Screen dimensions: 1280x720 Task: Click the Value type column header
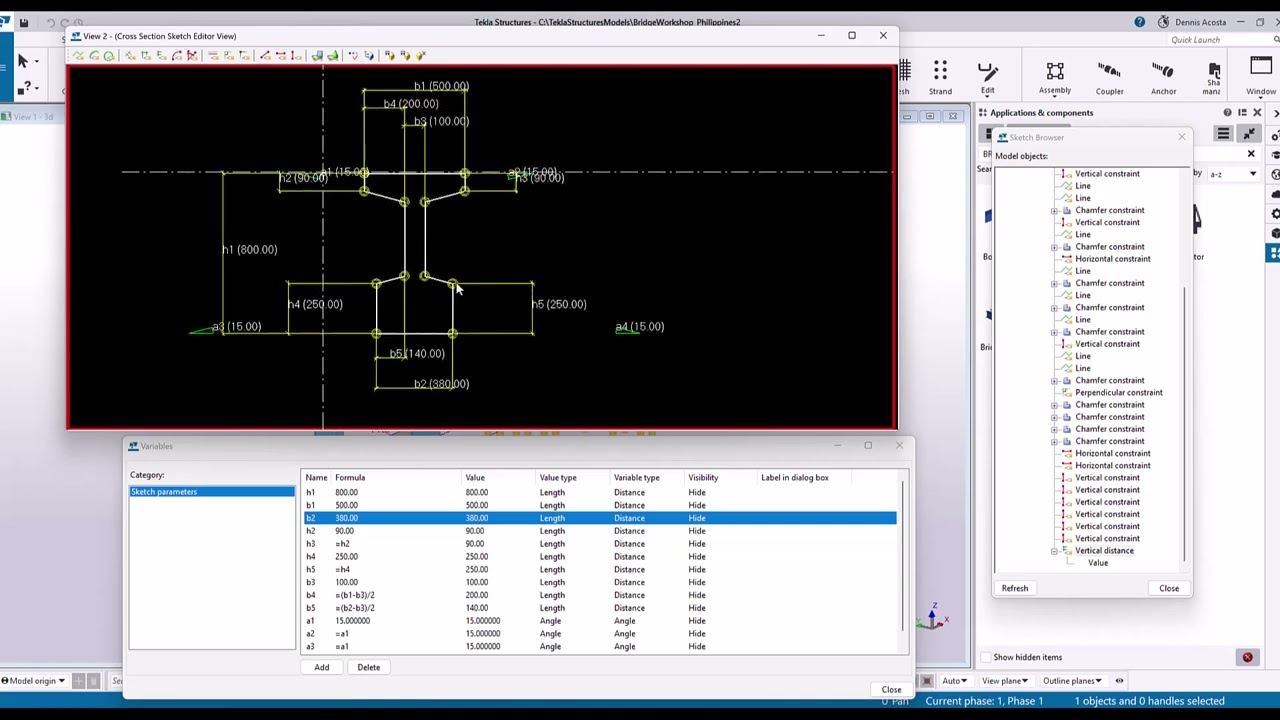(x=558, y=478)
